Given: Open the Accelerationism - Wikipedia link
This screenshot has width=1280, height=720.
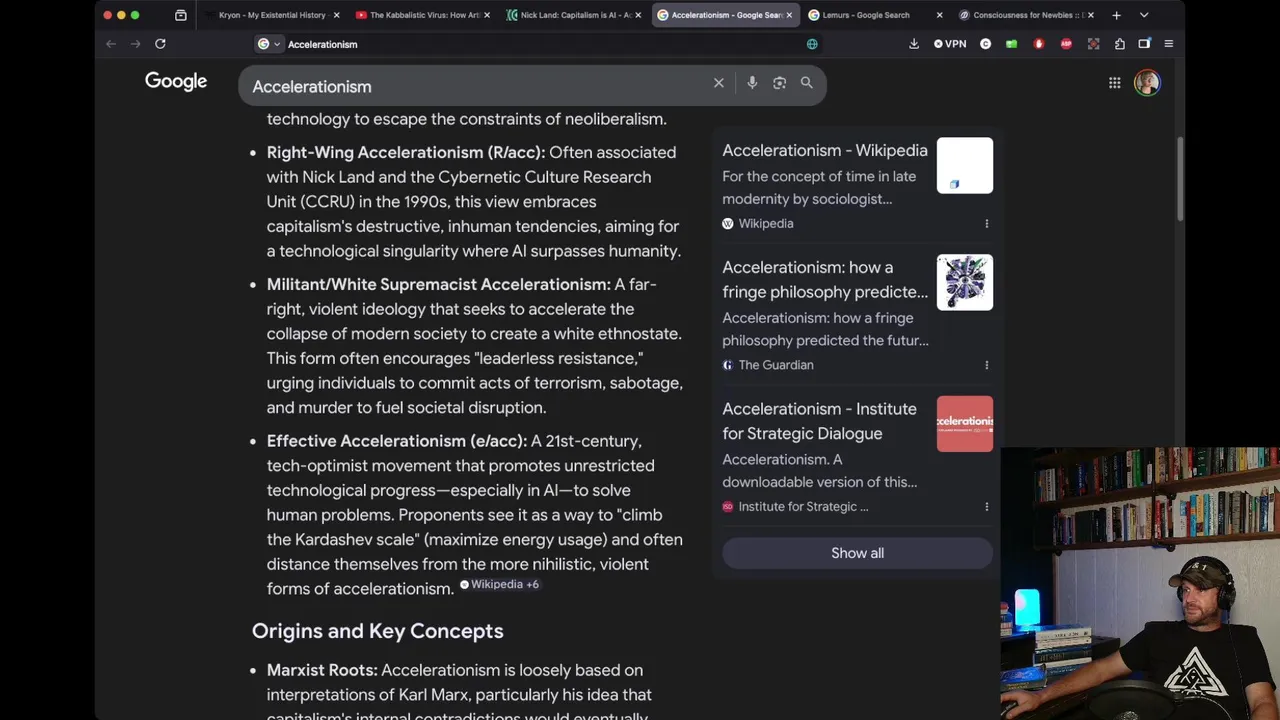Looking at the screenshot, I should (x=824, y=150).
